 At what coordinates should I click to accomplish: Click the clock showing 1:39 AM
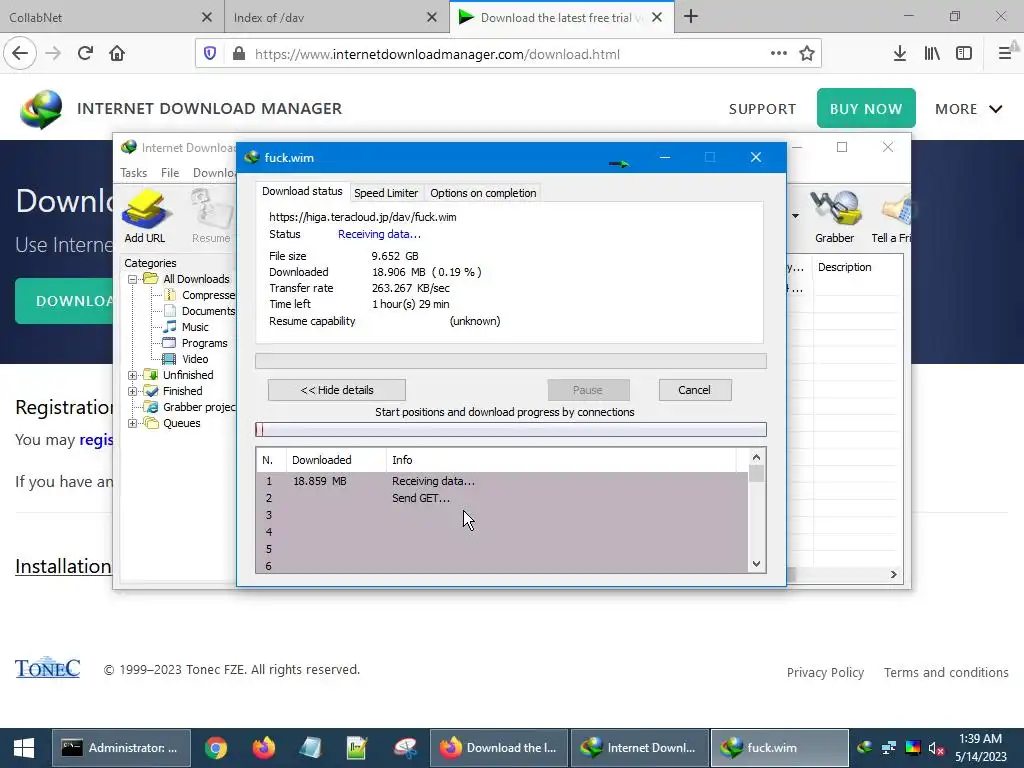[980, 739]
